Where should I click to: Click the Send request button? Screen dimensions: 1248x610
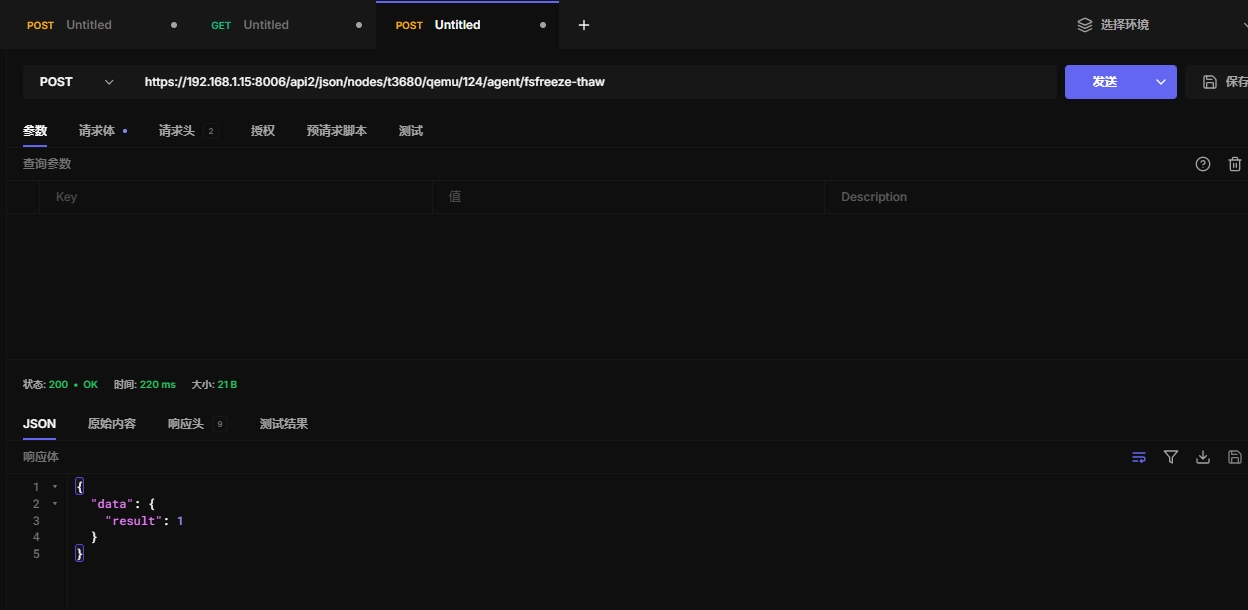[1105, 82]
